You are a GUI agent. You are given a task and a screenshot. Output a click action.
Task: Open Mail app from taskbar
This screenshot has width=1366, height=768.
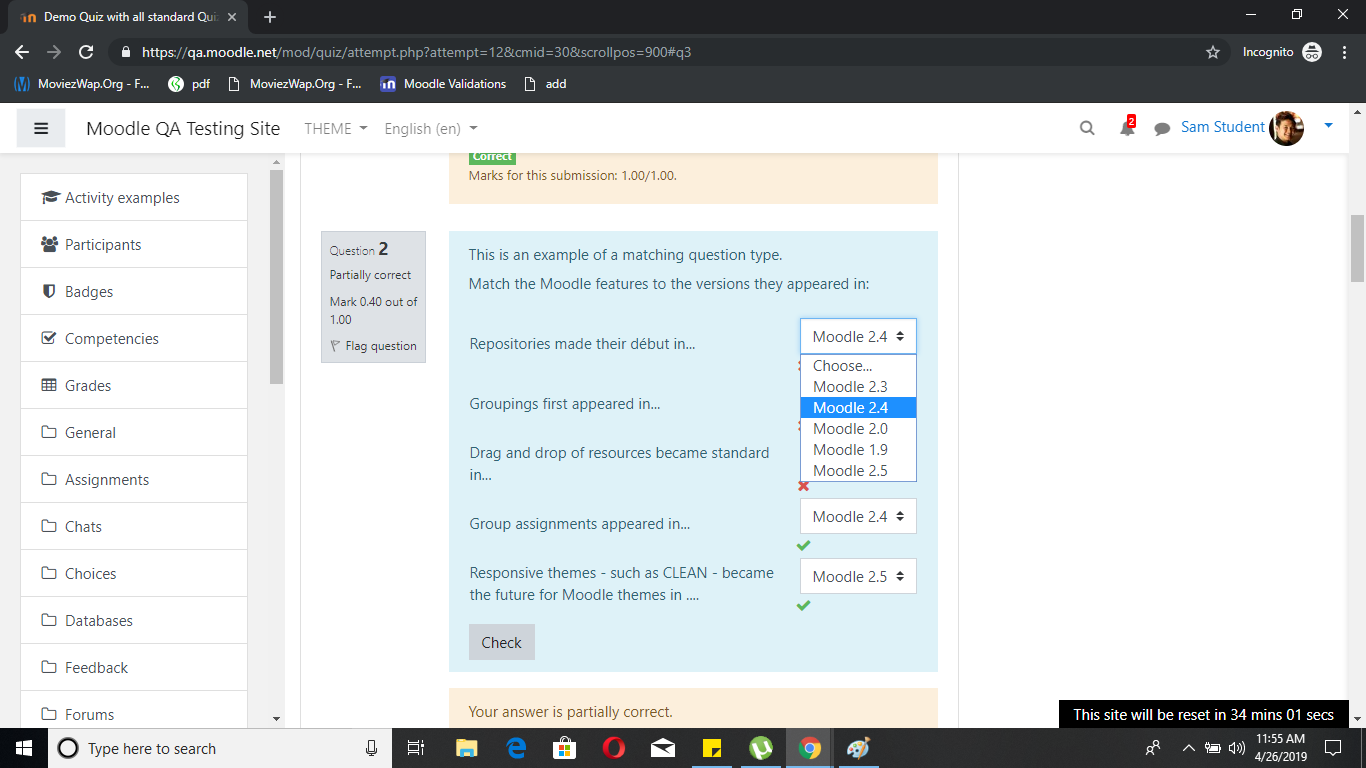663,748
